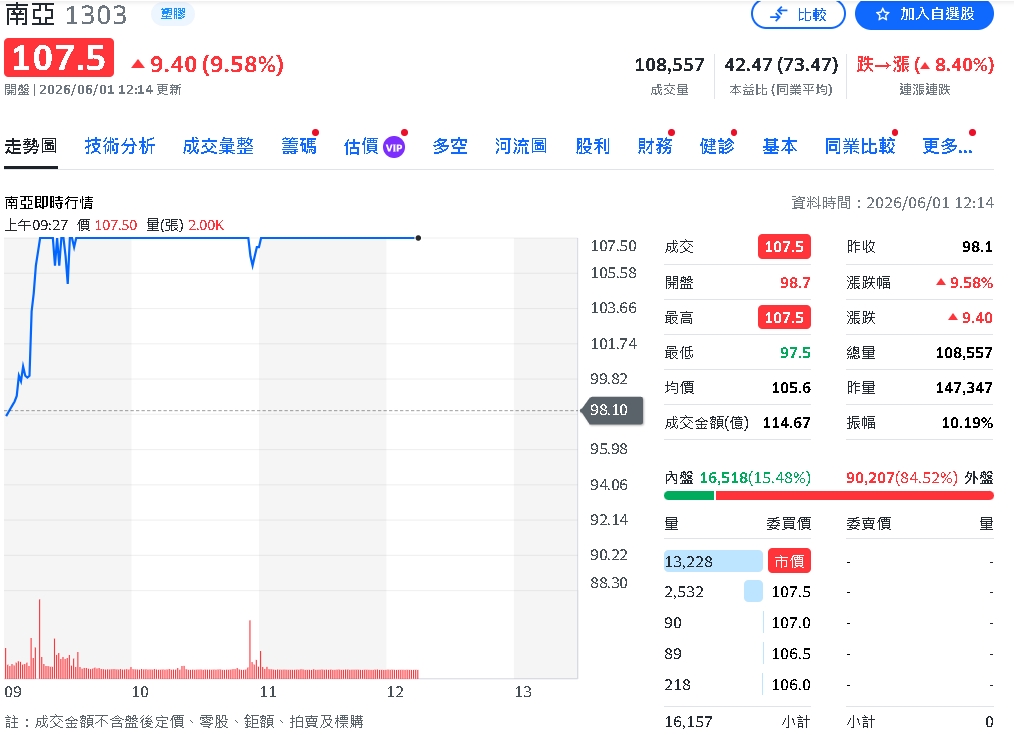Switch to 多空 tab
Screen dimensions: 1014x735
(450, 146)
